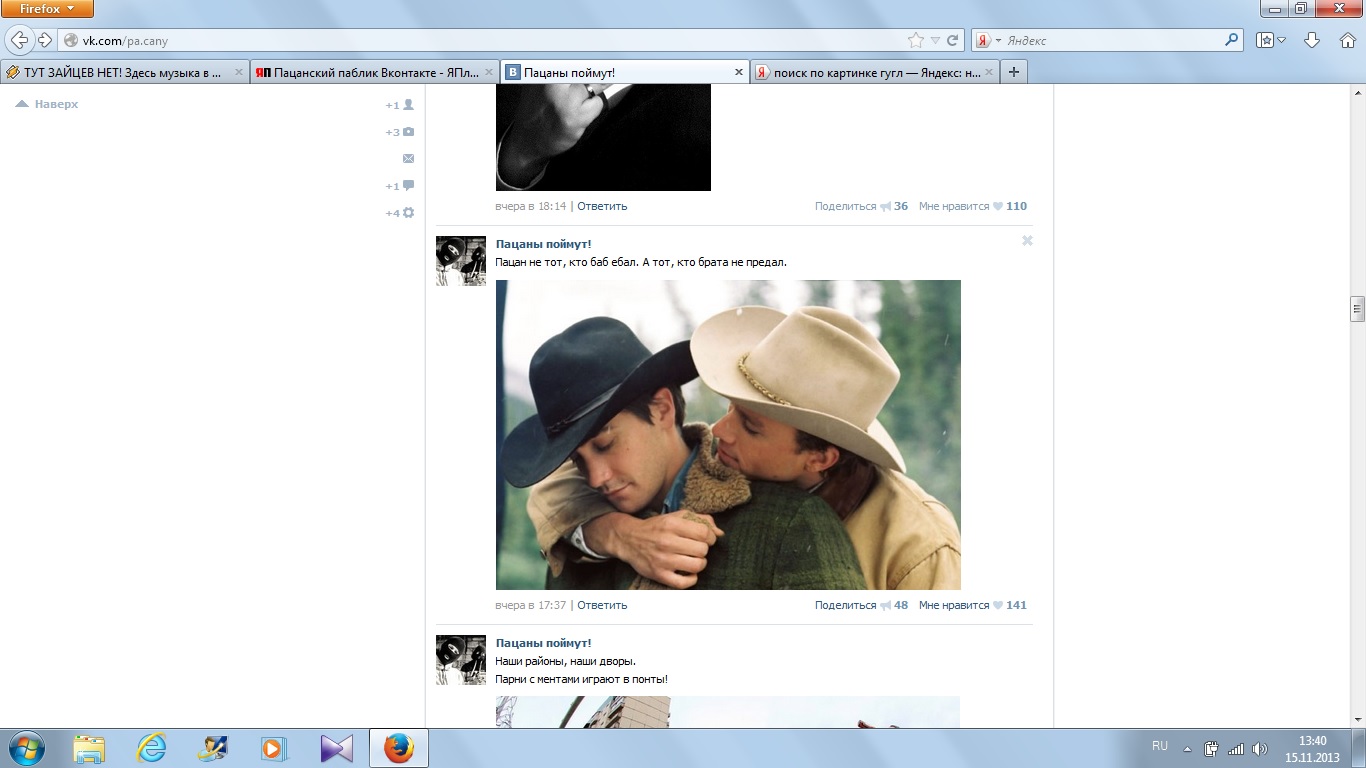Launch Windows Explorer from the taskbar
Viewport: 1366px width, 768px height.
(89, 748)
